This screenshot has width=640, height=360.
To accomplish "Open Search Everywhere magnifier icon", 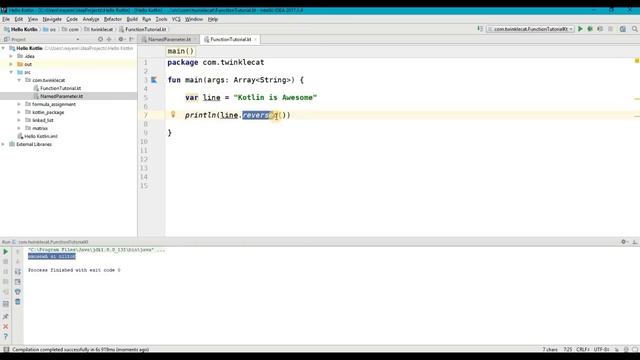I will click(635, 29).
